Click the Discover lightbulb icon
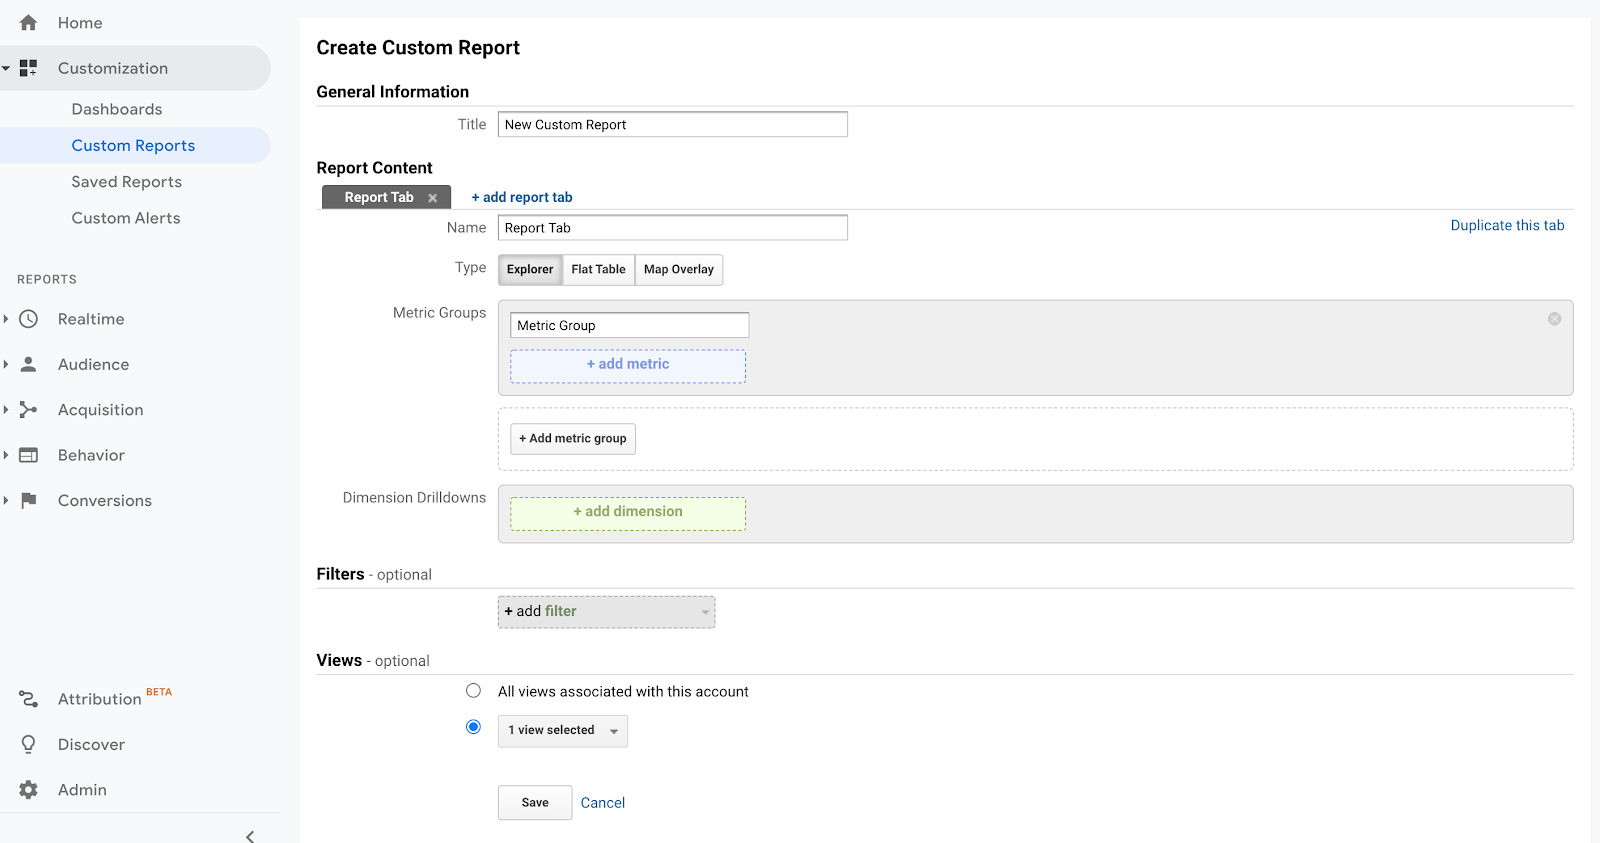Viewport: 1600px width, 843px height. click(28, 744)
